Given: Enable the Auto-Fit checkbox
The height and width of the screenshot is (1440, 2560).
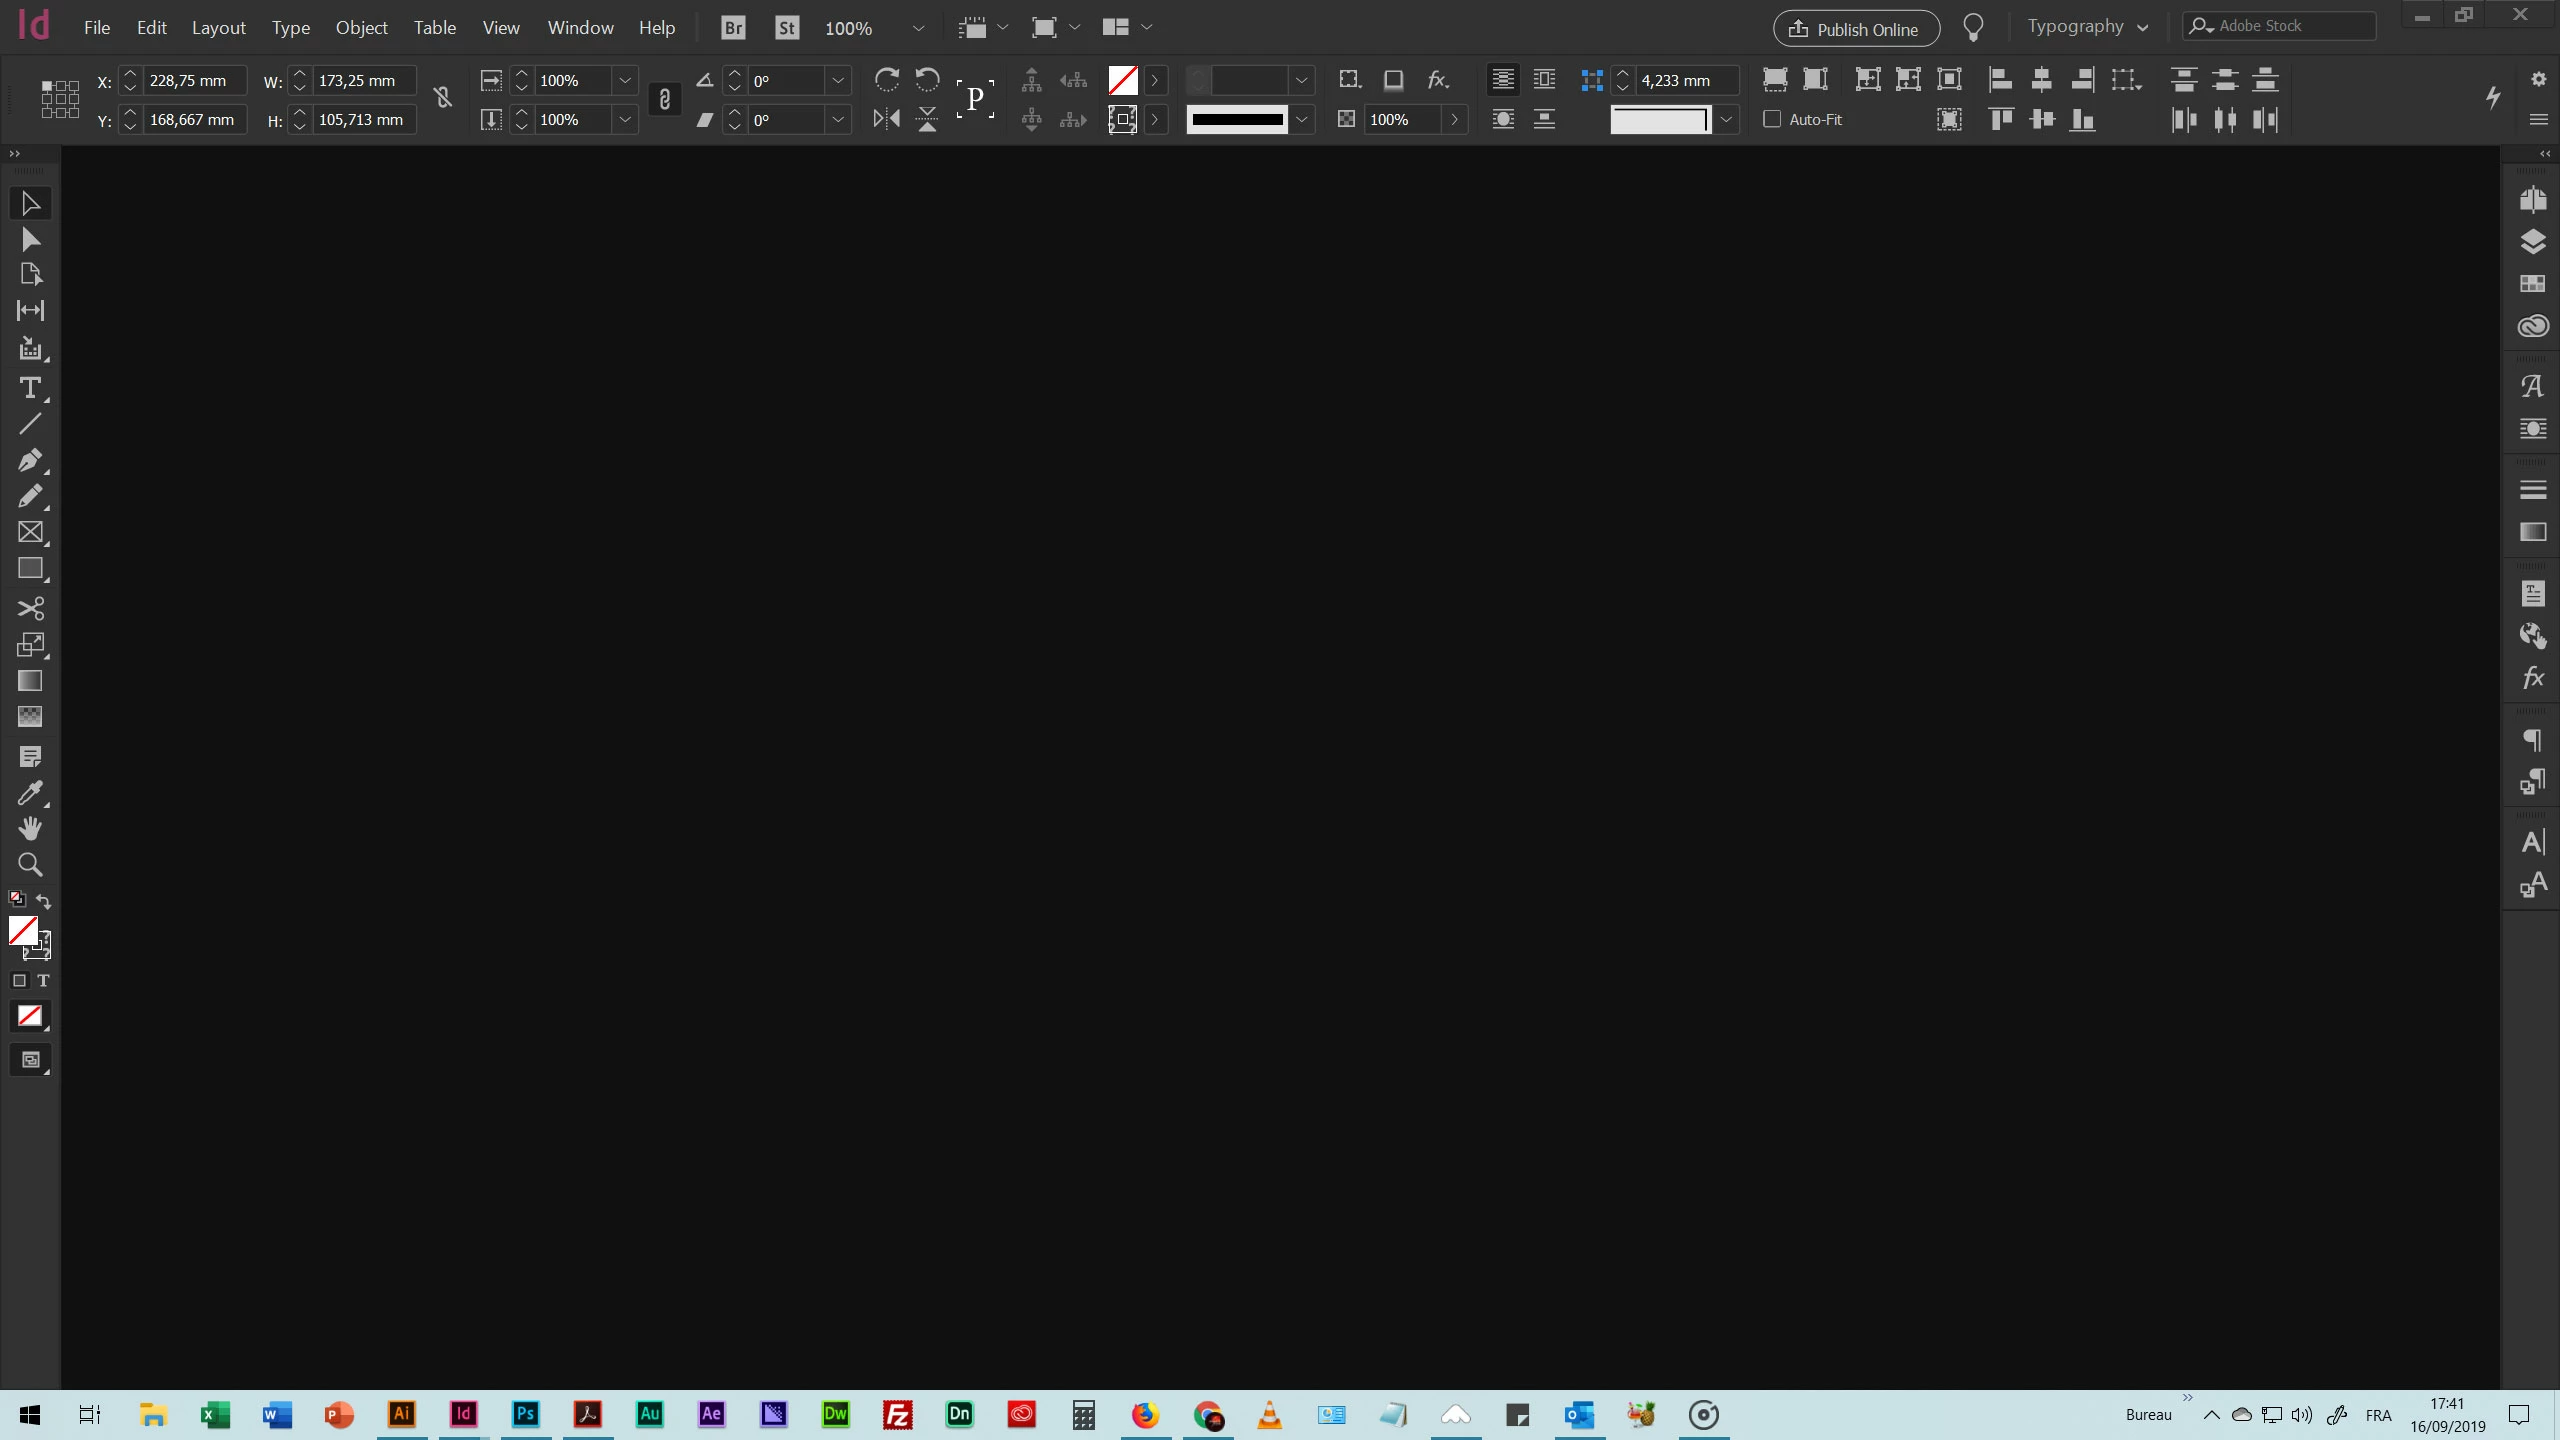Looking at the screenshot, I should click(1772, 119).
